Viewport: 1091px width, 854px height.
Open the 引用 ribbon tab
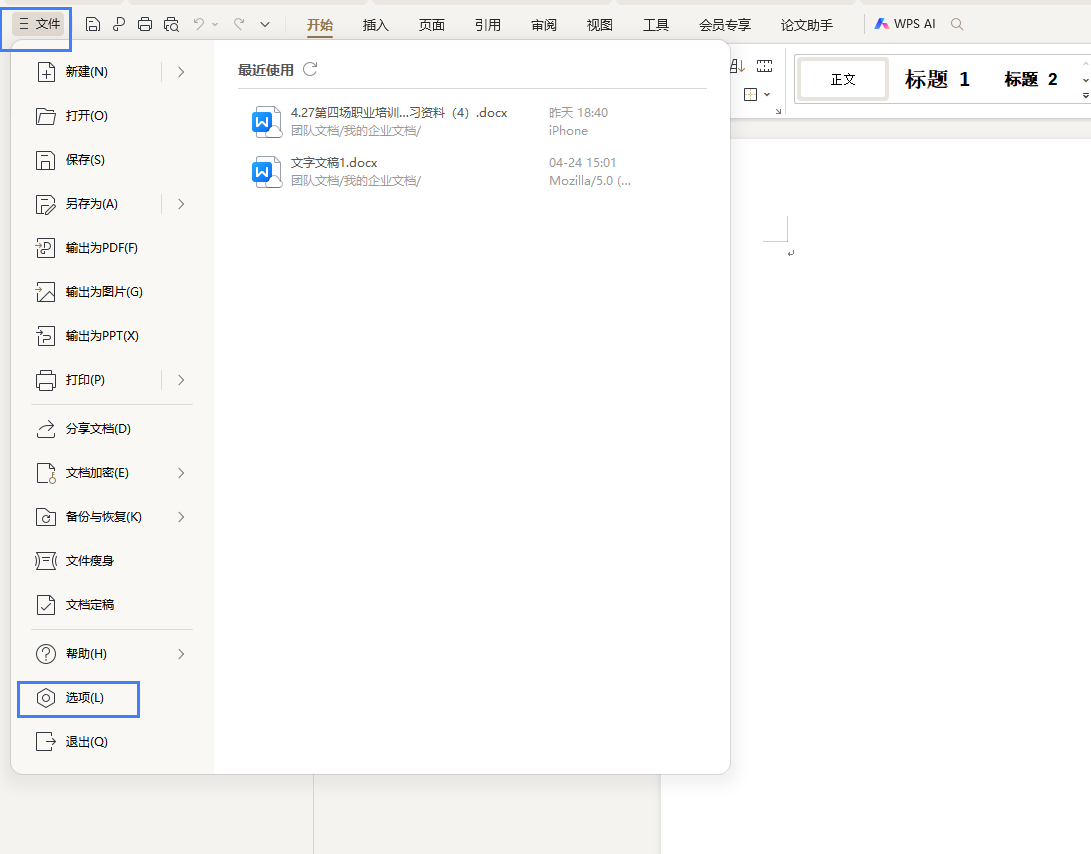(x=488, y=25)
